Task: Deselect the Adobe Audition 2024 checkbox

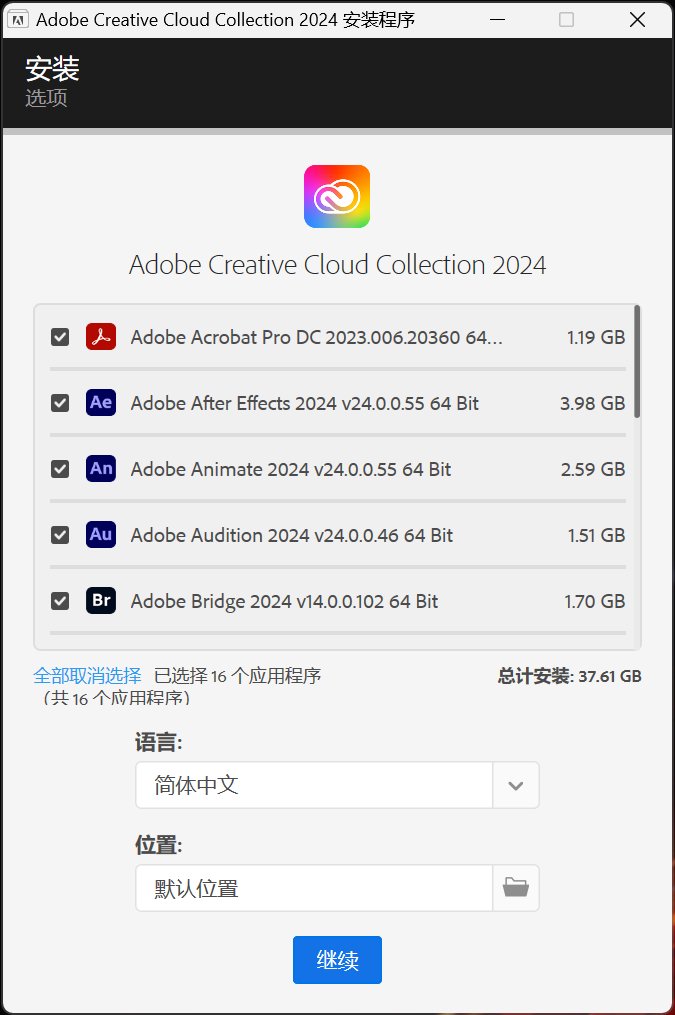Action: point(60,535)
